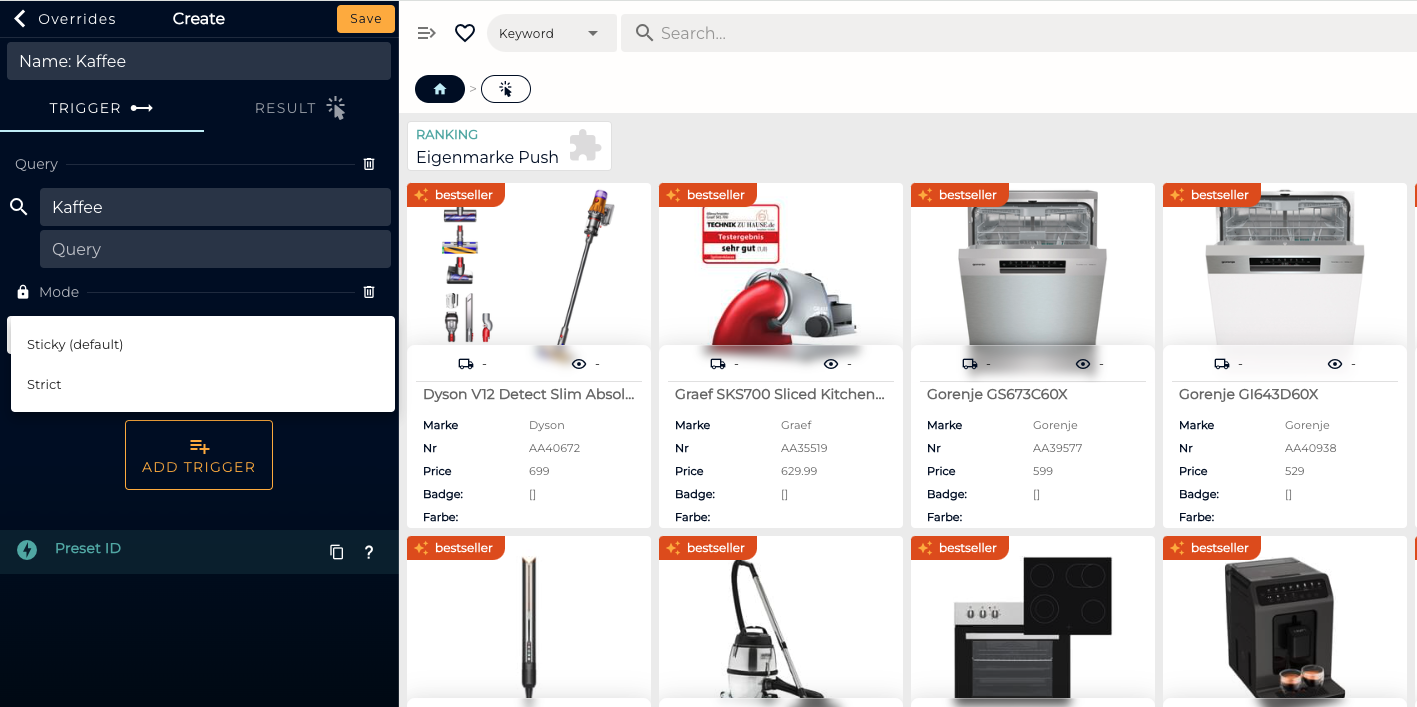Remove the Mode trigger using its trash icon
The width and height of the screenshot is (1417, 707).
369,292
